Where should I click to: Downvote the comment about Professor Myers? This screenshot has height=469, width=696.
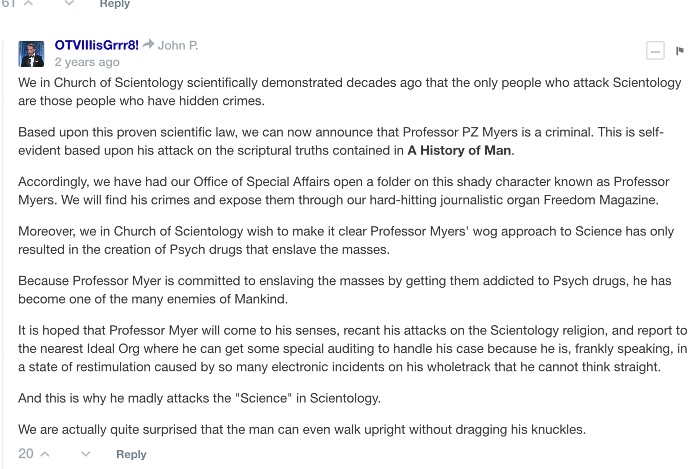[86, 454]
